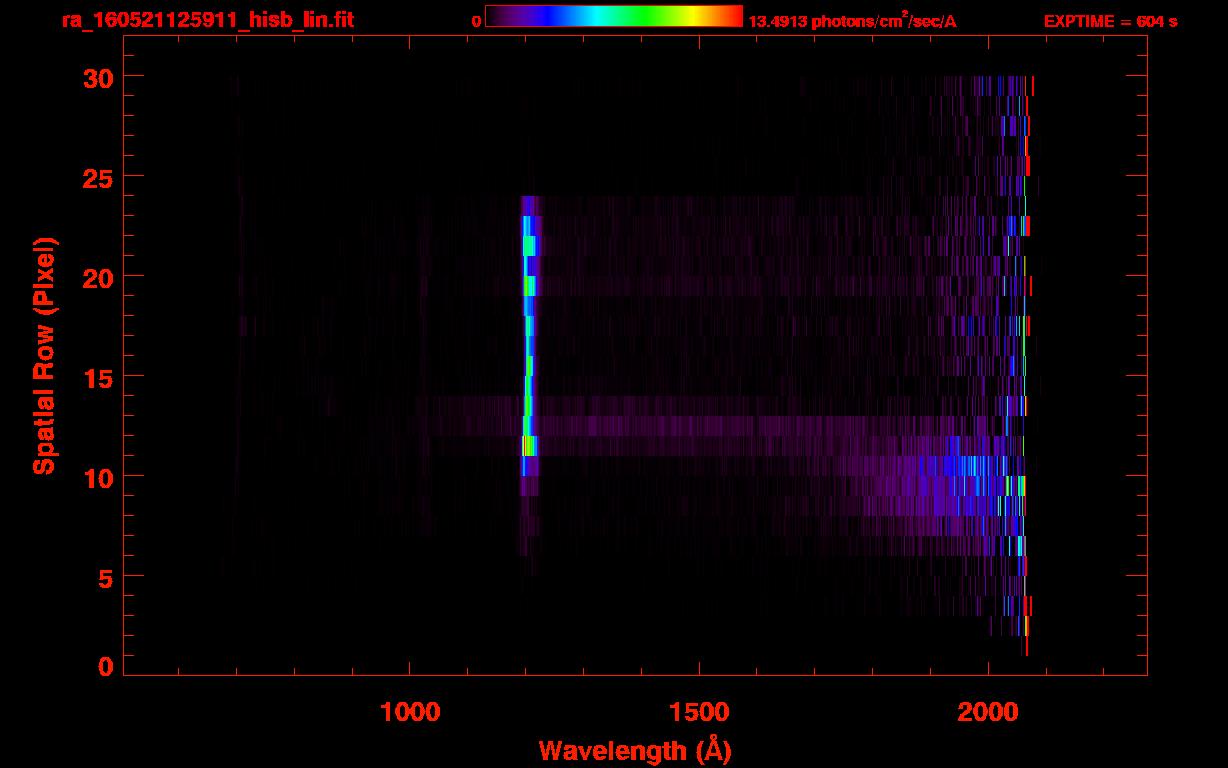This screenshot has height=768, width=1228.
Task: Click the colorbar minimum value 0
Action: tap(476, 21)
